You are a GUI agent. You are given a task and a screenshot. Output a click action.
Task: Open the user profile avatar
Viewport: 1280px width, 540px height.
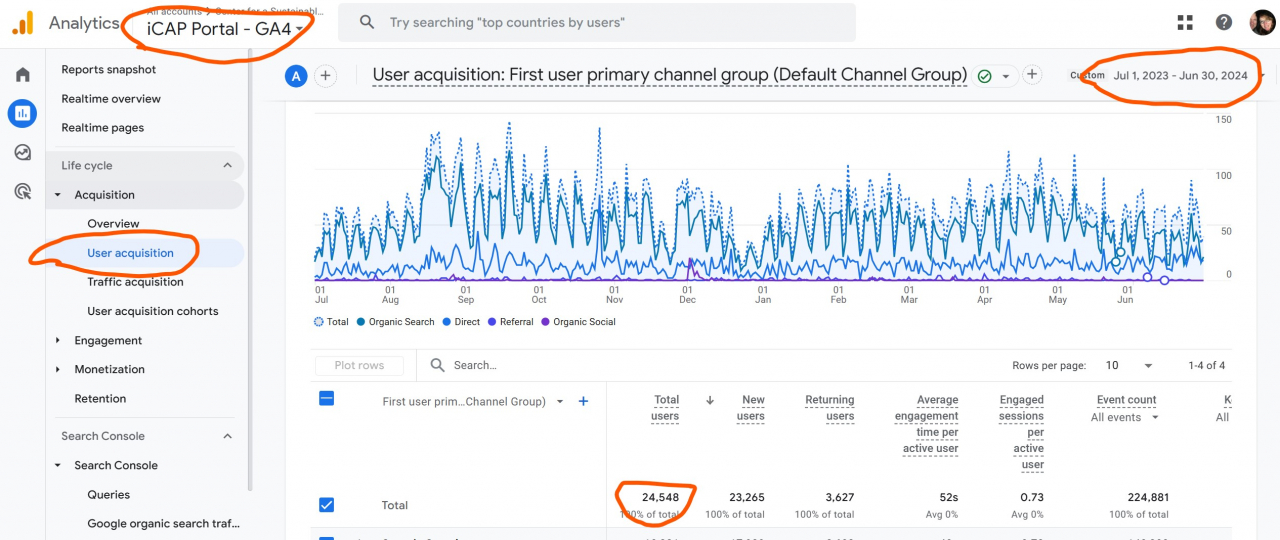1262,22
